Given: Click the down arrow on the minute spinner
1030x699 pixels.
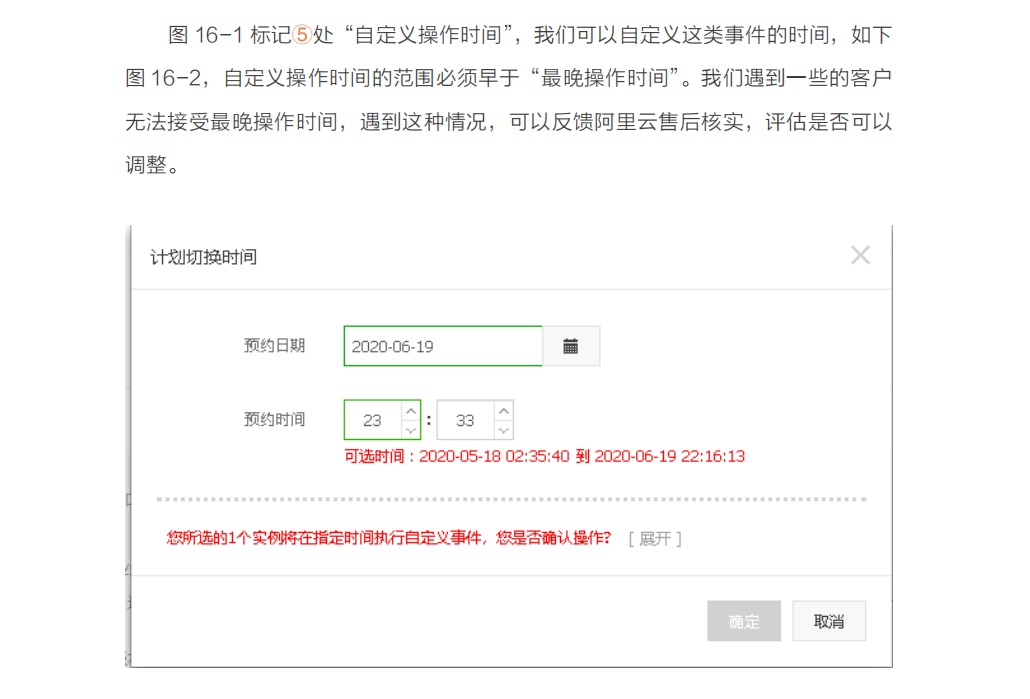Looking at the screenshot, I should pos(503,429).
